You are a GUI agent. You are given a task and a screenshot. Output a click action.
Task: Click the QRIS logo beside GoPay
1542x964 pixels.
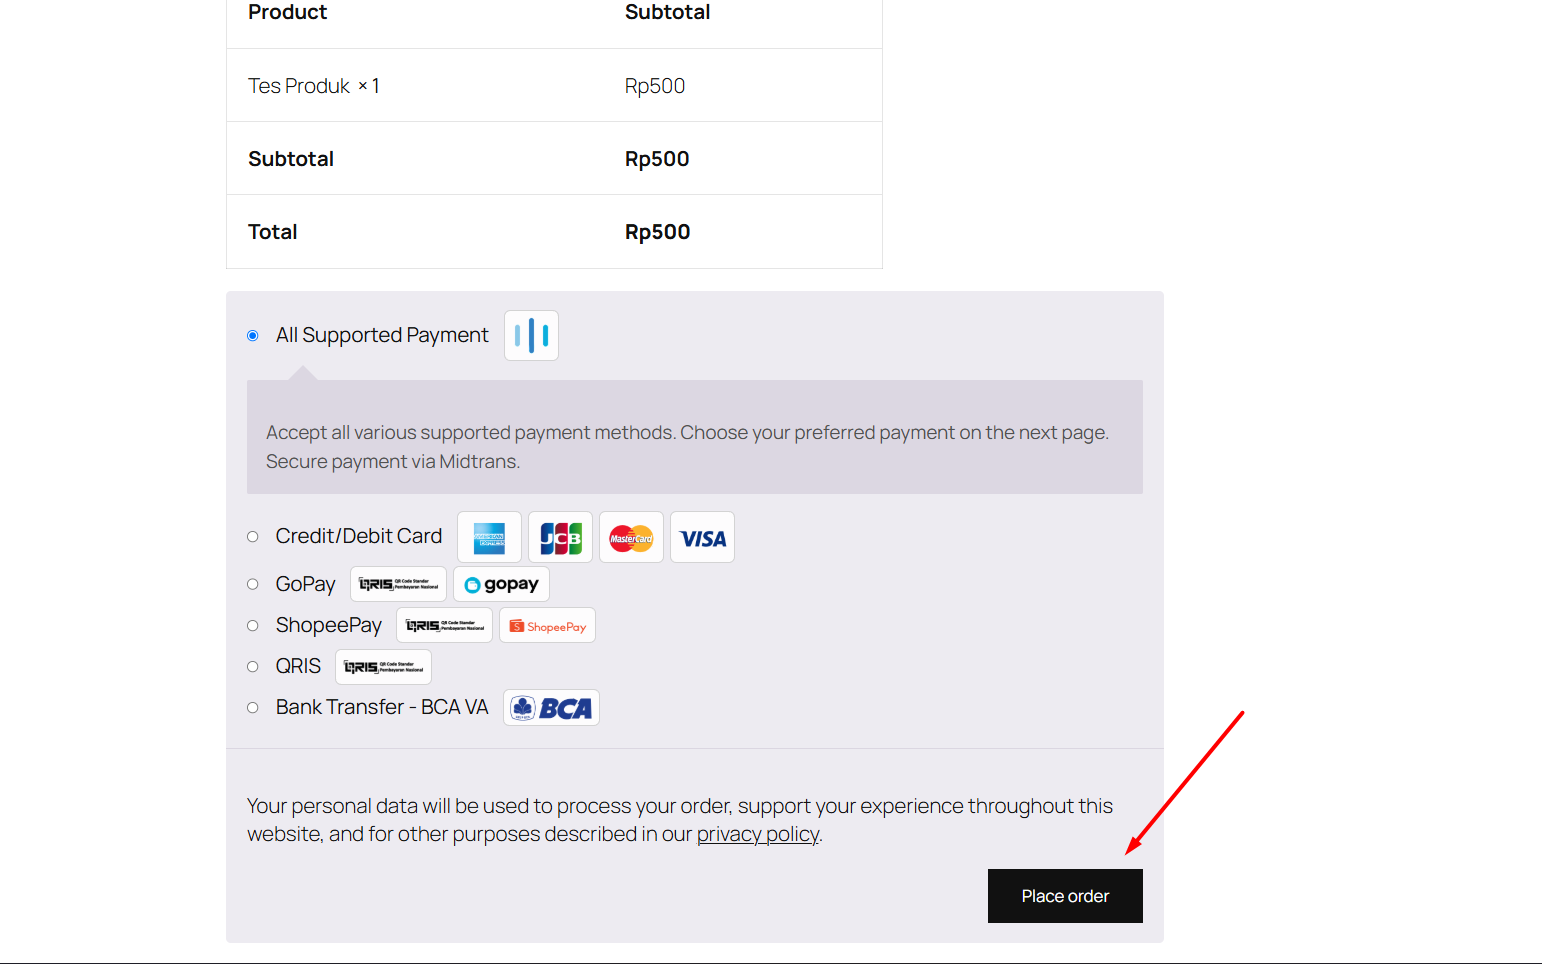pos(398,584)
